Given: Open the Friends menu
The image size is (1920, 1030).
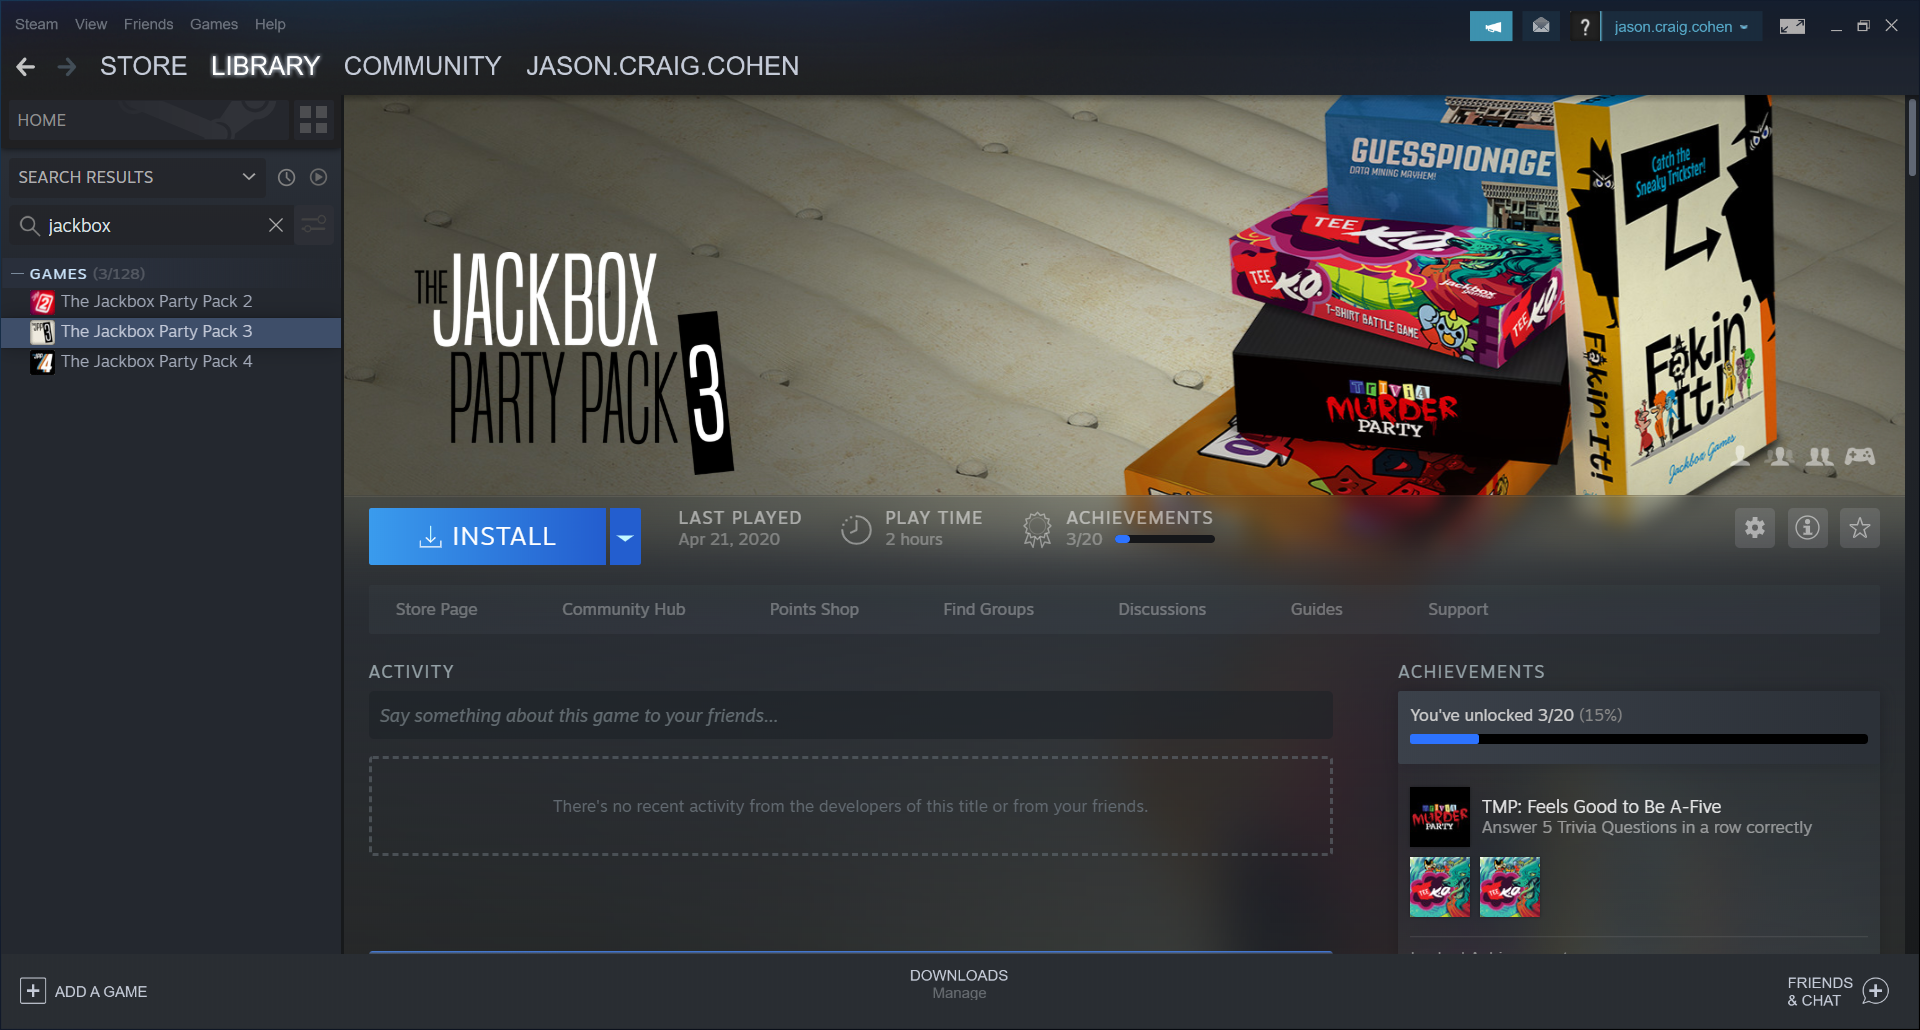Looking at the screenshot, I should 148,24.
